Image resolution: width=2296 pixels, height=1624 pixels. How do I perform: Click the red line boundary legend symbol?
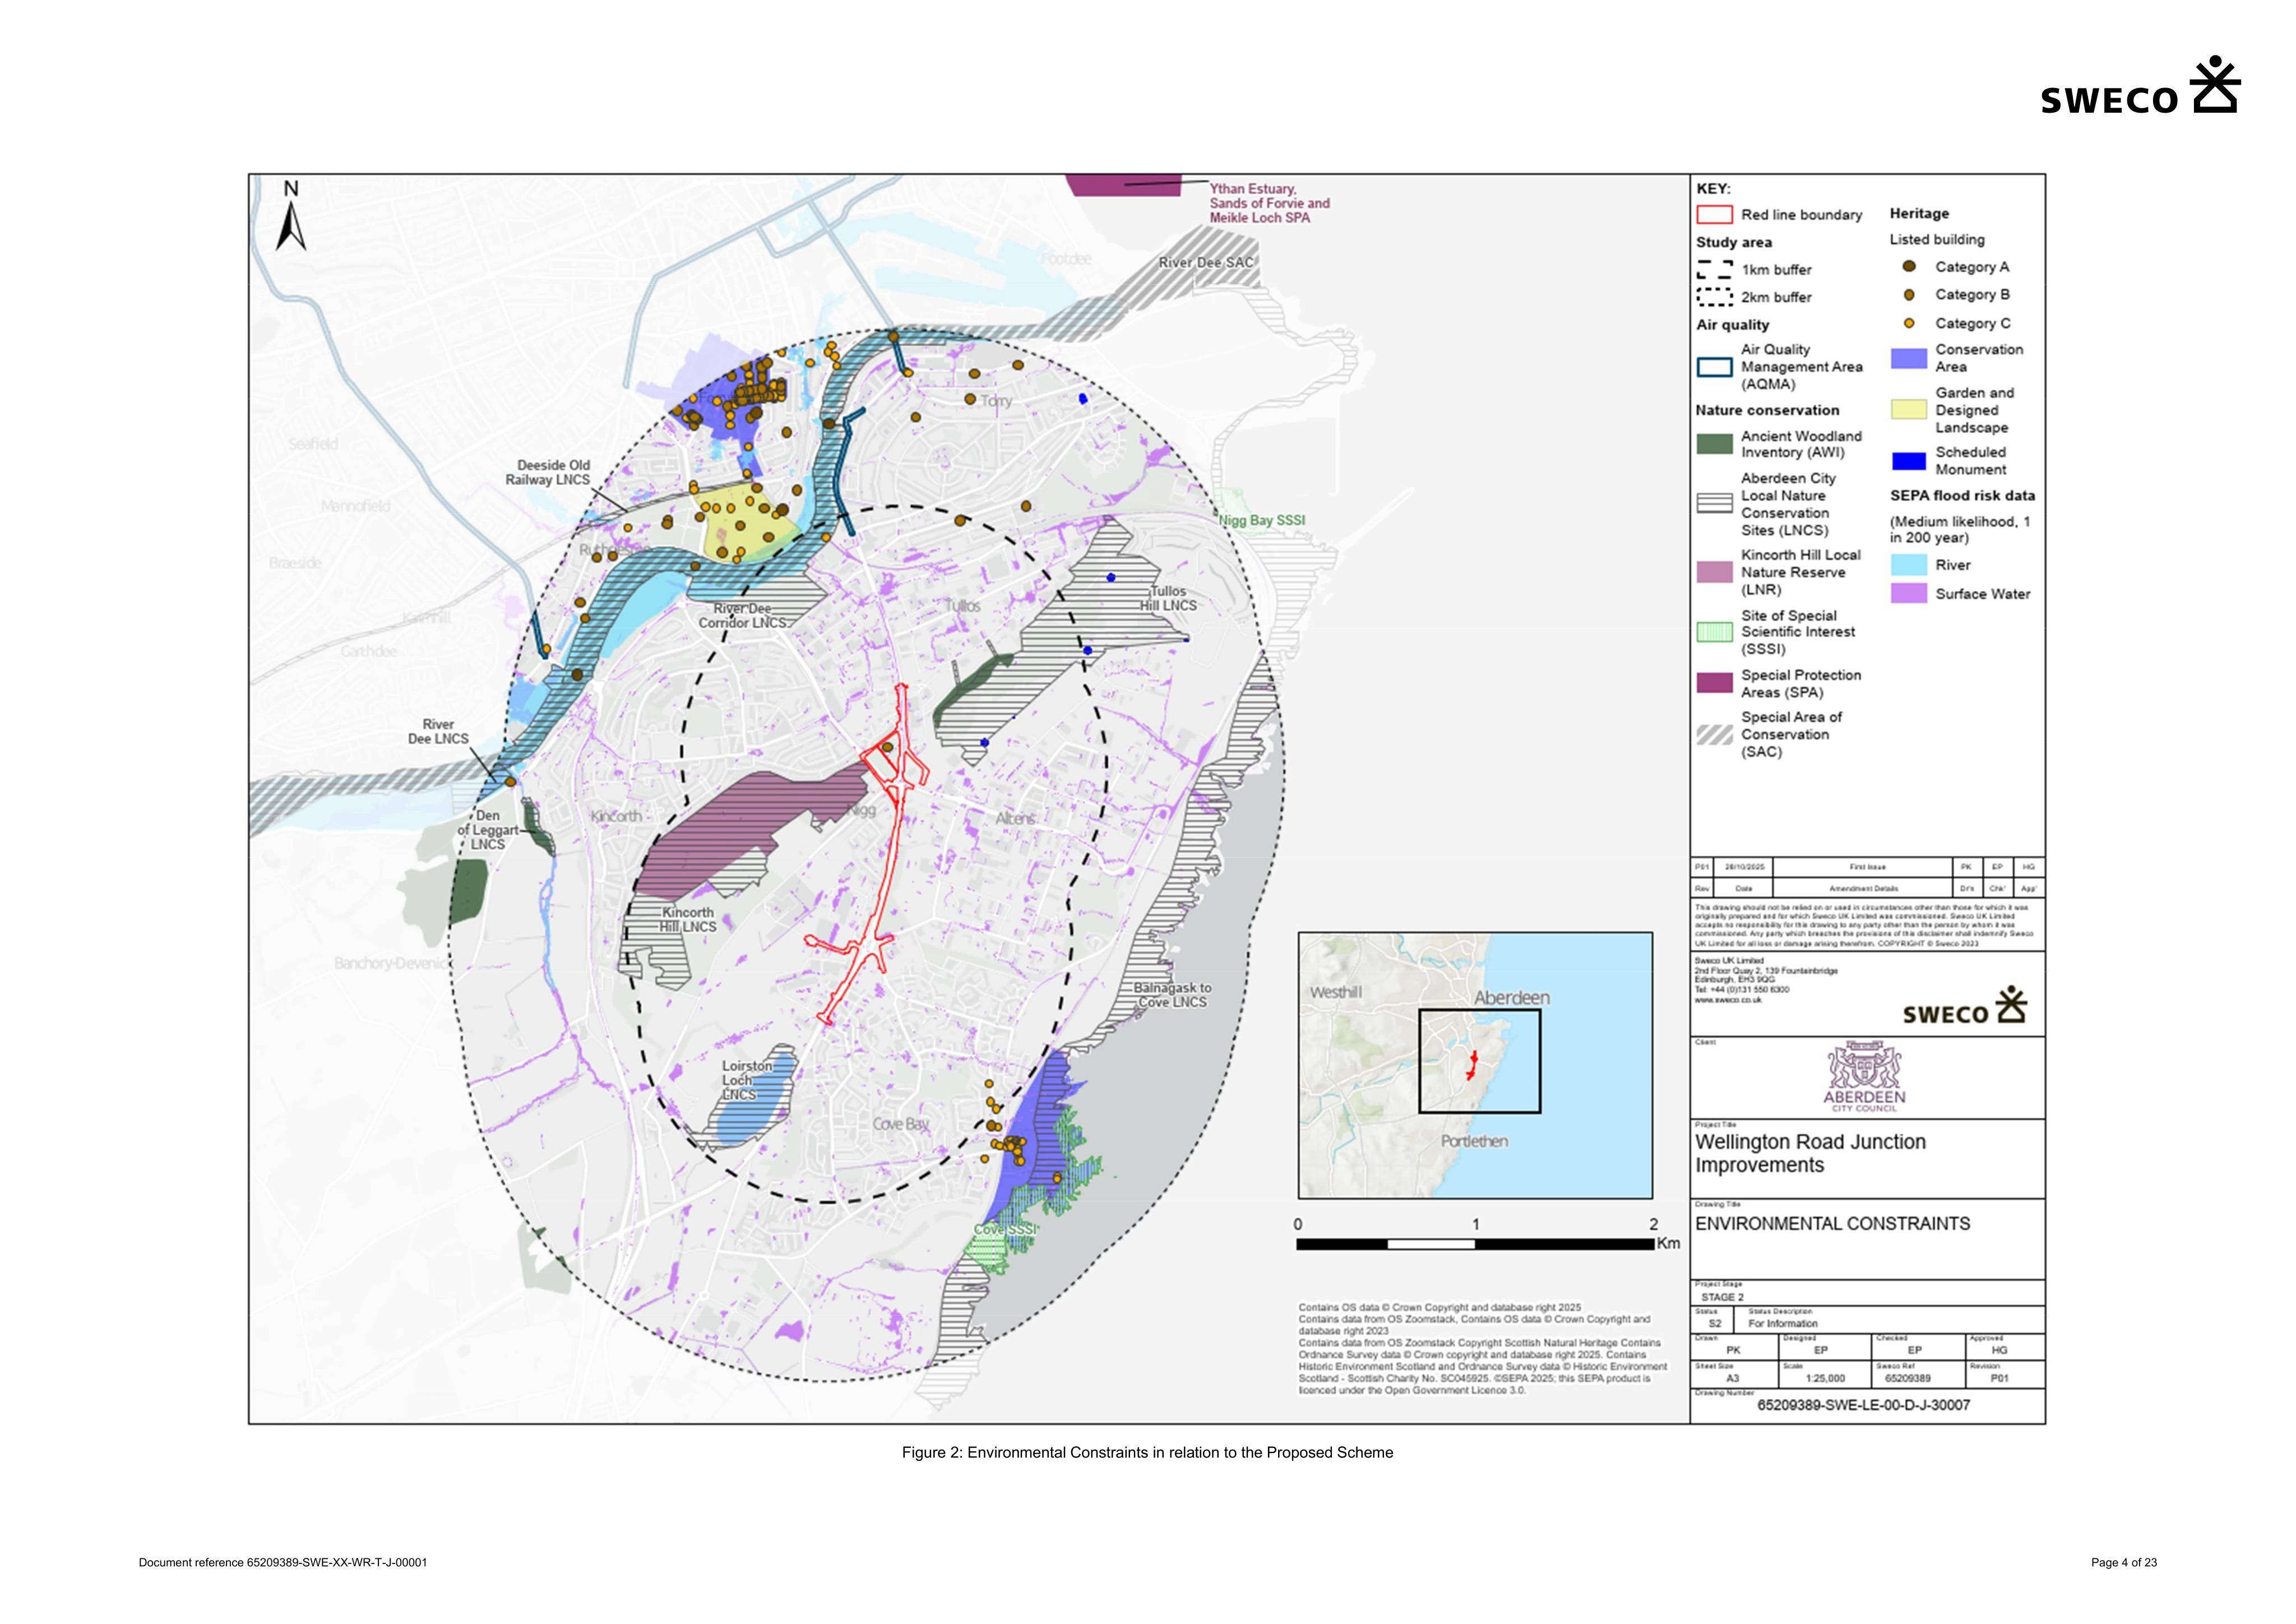click(1714, 214)
